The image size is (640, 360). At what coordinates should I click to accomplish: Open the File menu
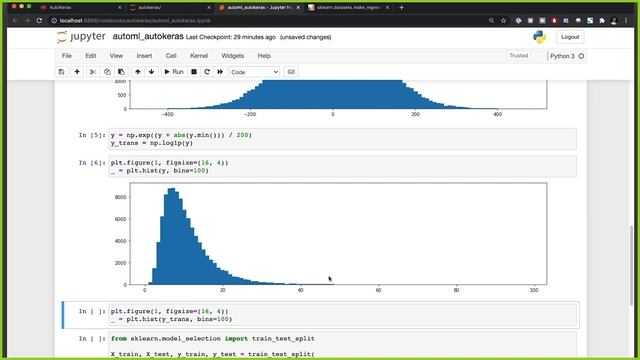[67, 56]
